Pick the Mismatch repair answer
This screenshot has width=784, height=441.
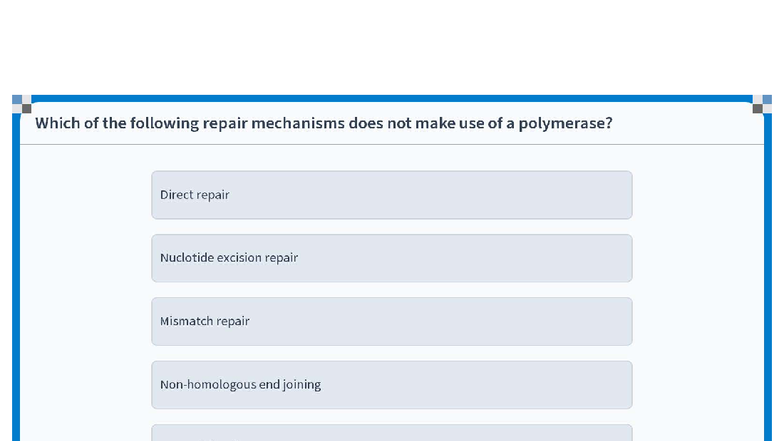pyautogui.click(x=391, y=321)
